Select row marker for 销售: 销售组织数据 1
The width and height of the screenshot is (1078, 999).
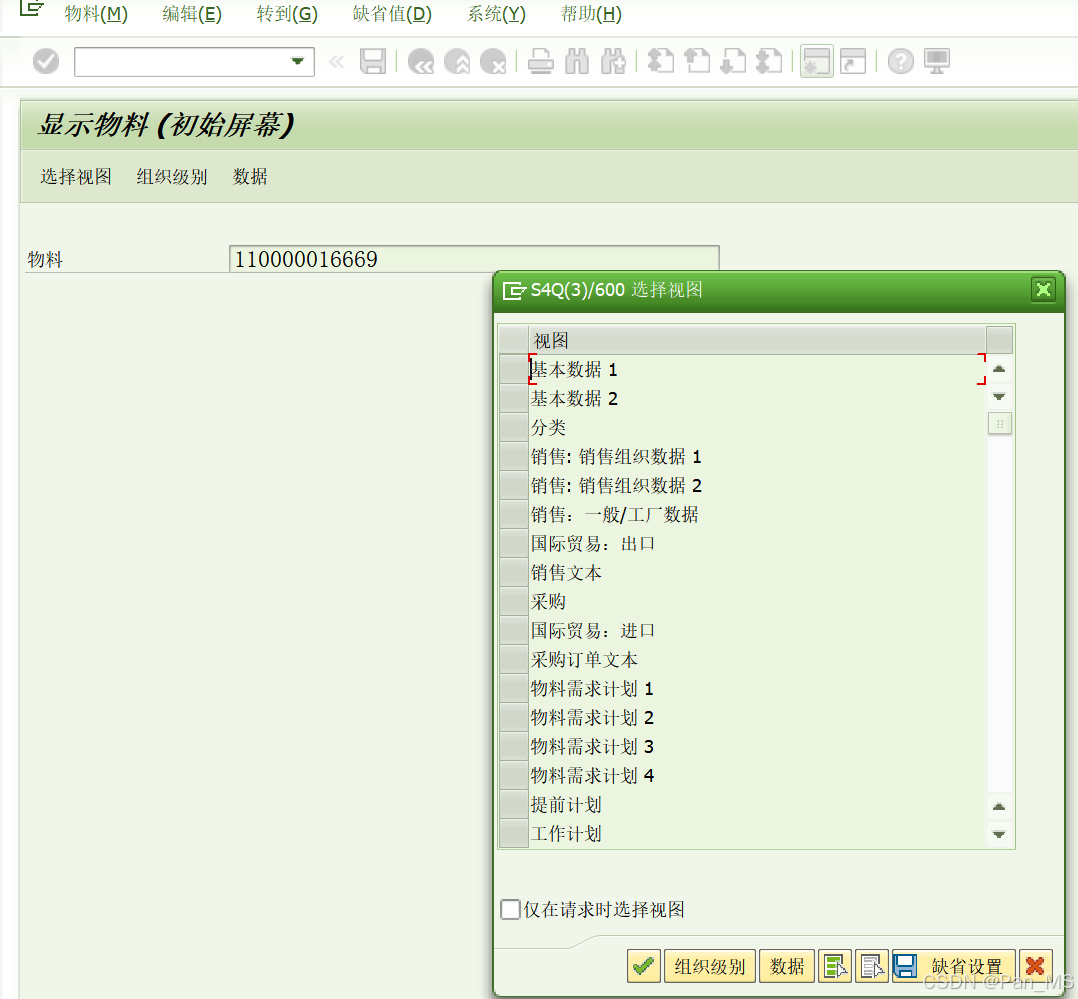pyautogui.click(x=514, y=457)
